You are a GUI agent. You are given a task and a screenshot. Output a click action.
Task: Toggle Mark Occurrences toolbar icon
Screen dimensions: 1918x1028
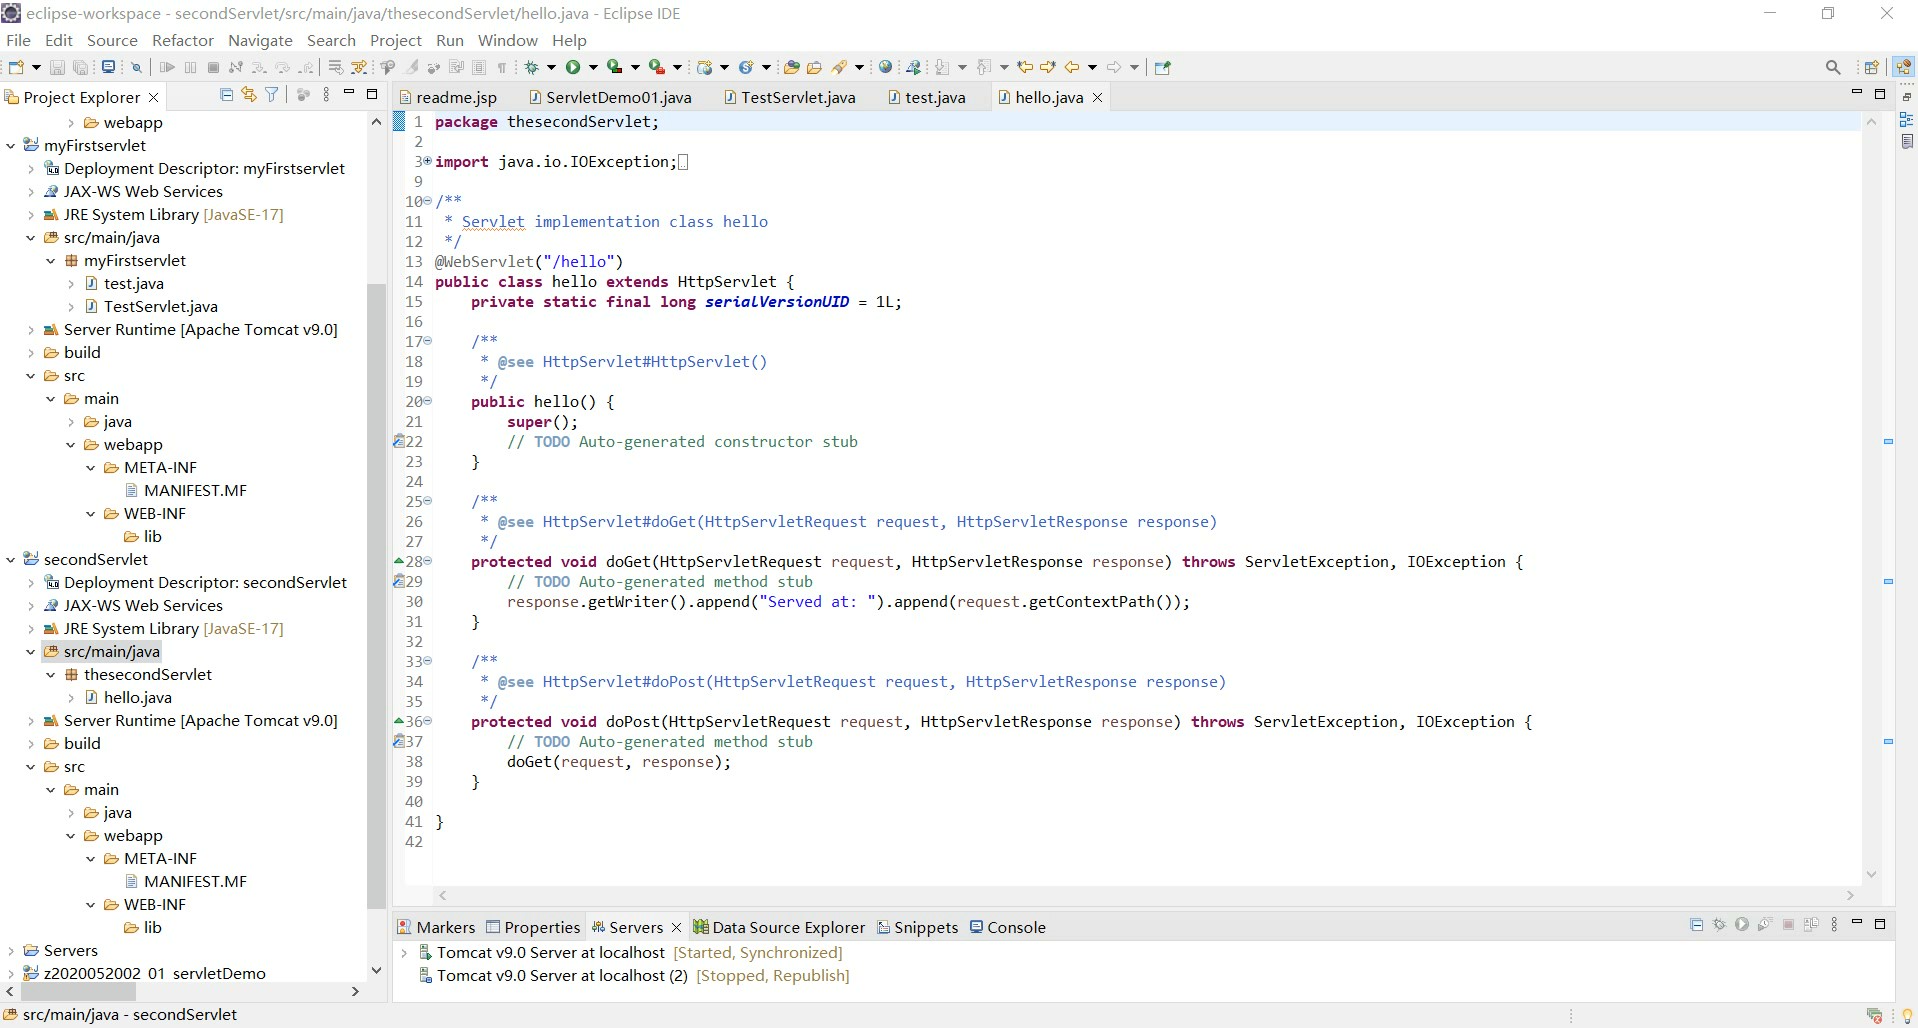pyautogui.click(x=410, y=67)
